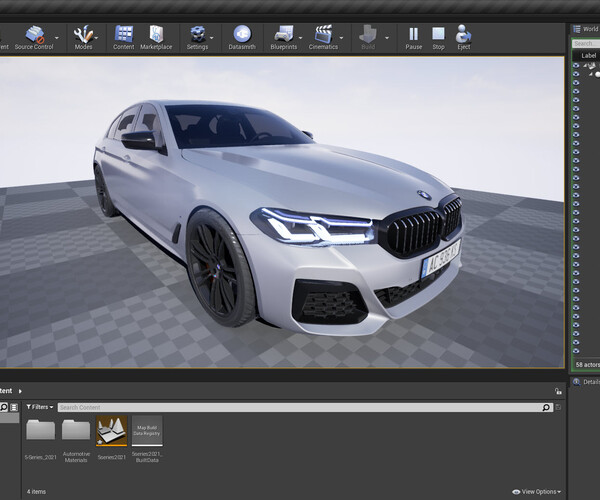The image size is (600, 500).
Task: Click the Search Content input field
Action: pos(305,407)
